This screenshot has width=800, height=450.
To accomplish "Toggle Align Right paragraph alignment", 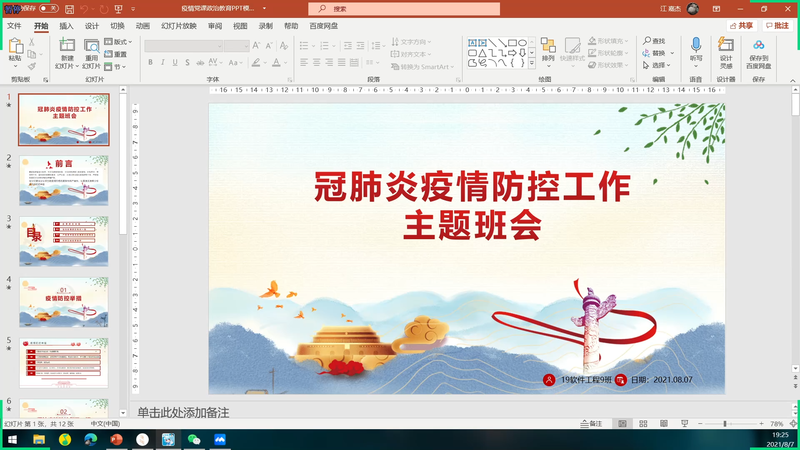I will [x=329, y=62].
